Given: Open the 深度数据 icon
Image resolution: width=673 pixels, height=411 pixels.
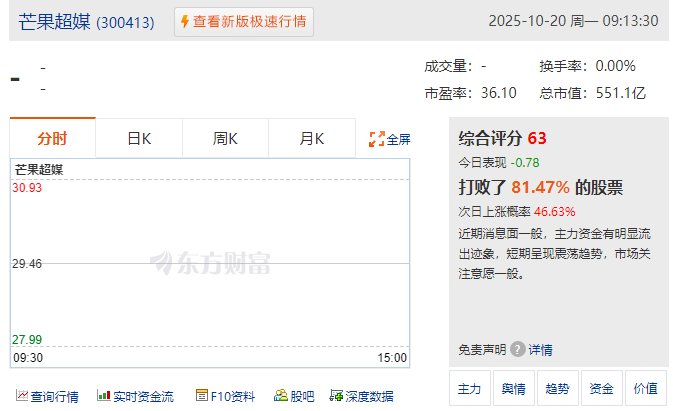Looking at the screenshot, I should tap(336, 396).
